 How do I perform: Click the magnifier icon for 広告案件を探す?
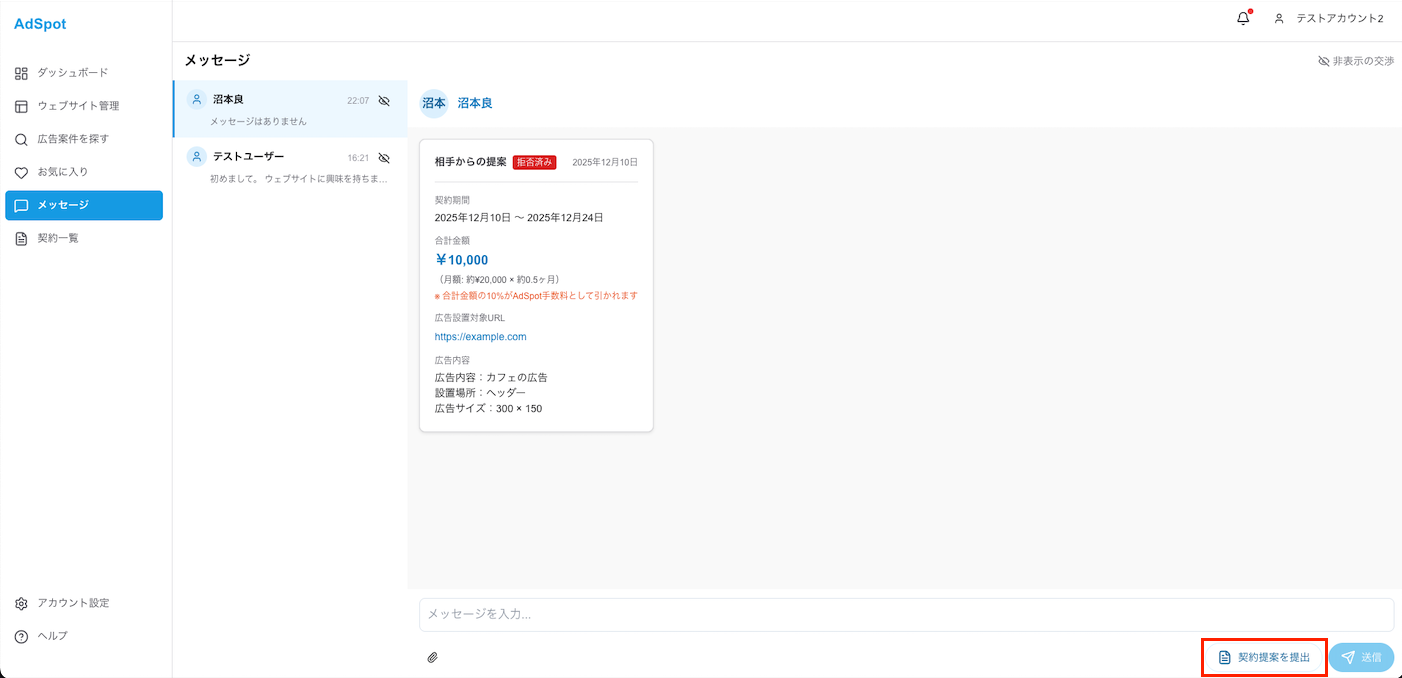[21, 139]
